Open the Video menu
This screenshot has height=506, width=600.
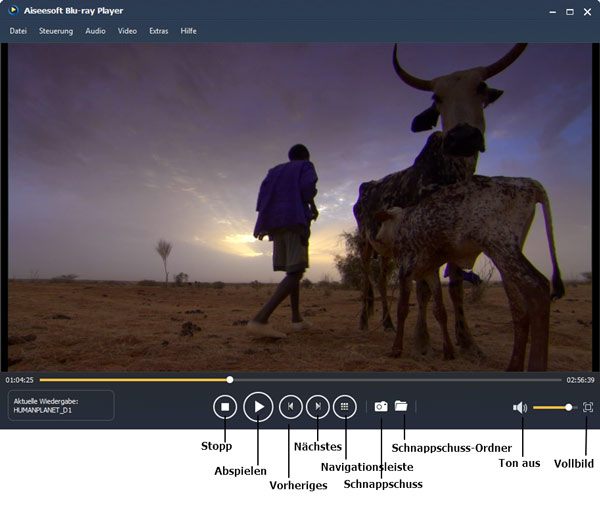(127, 31)
